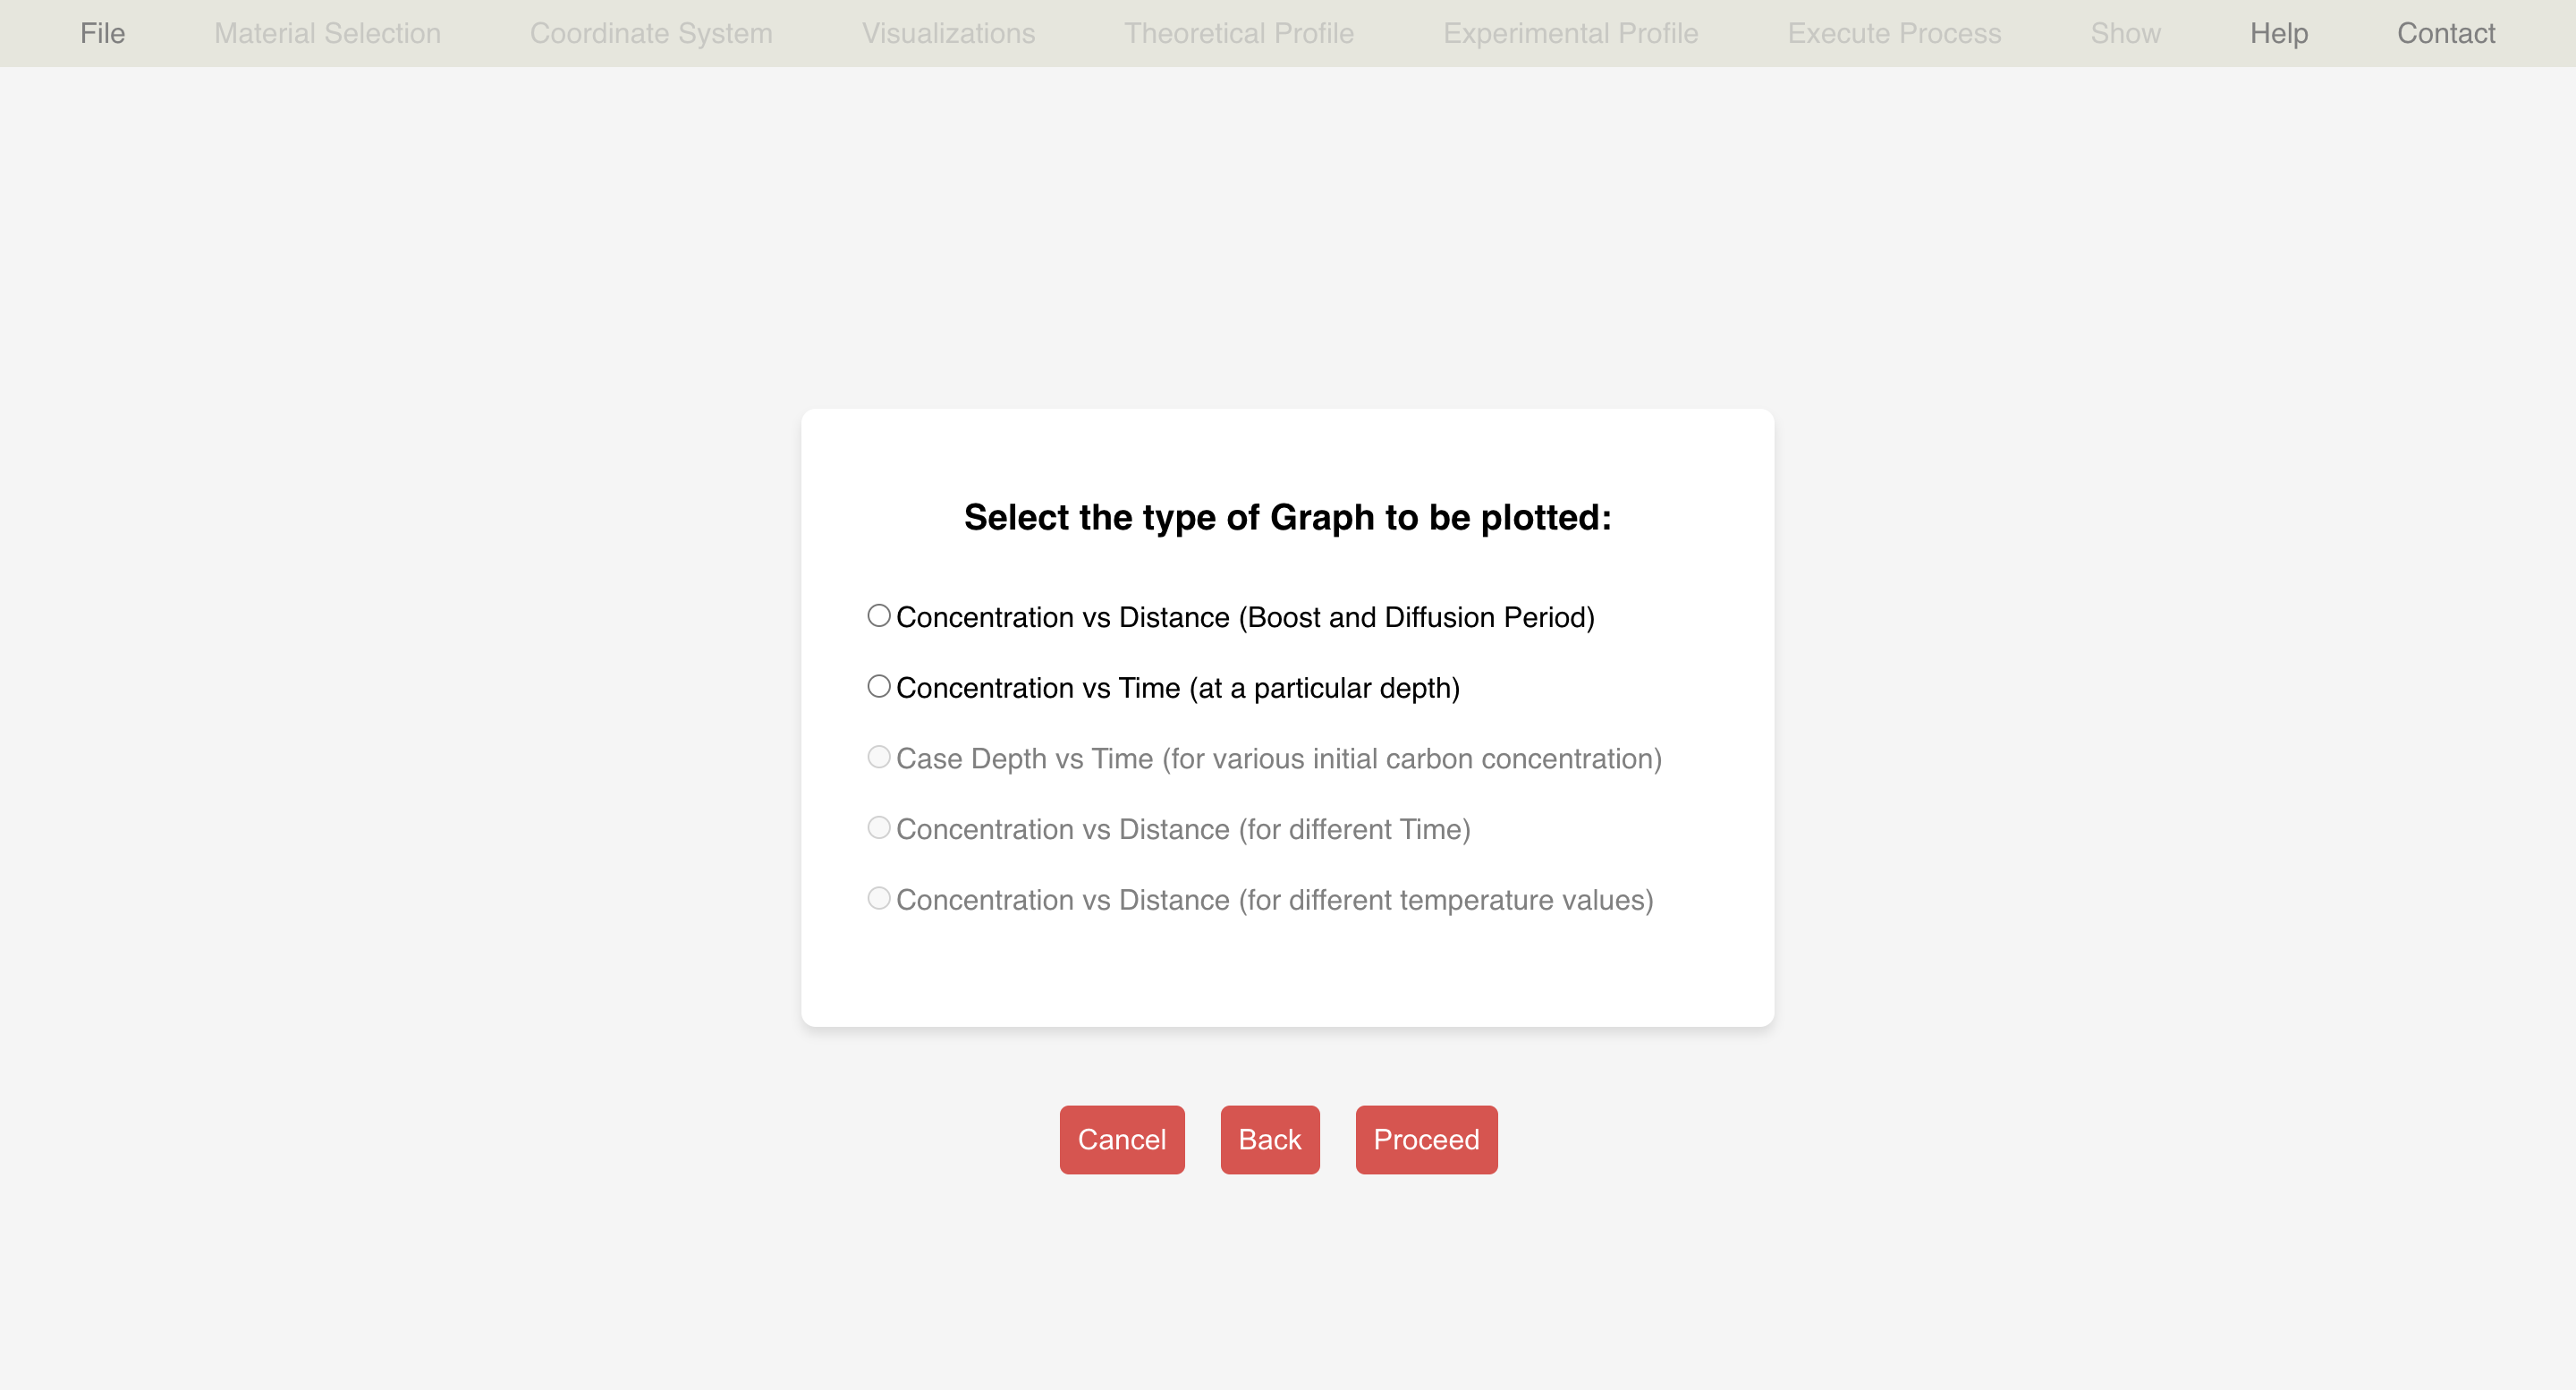Go to the Contact menu item
The height and width of the screenshot is (1390, 2576).
coord(2445,33)
